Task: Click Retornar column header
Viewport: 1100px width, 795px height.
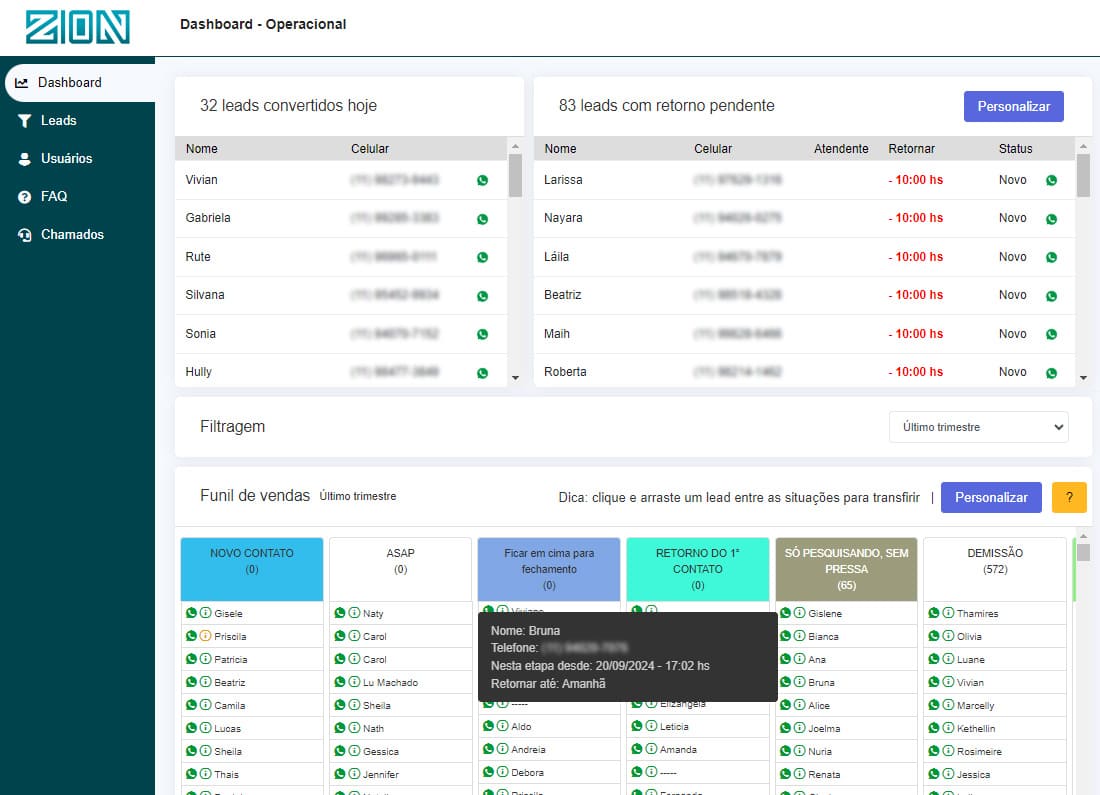Action: (x=911, y=149)
